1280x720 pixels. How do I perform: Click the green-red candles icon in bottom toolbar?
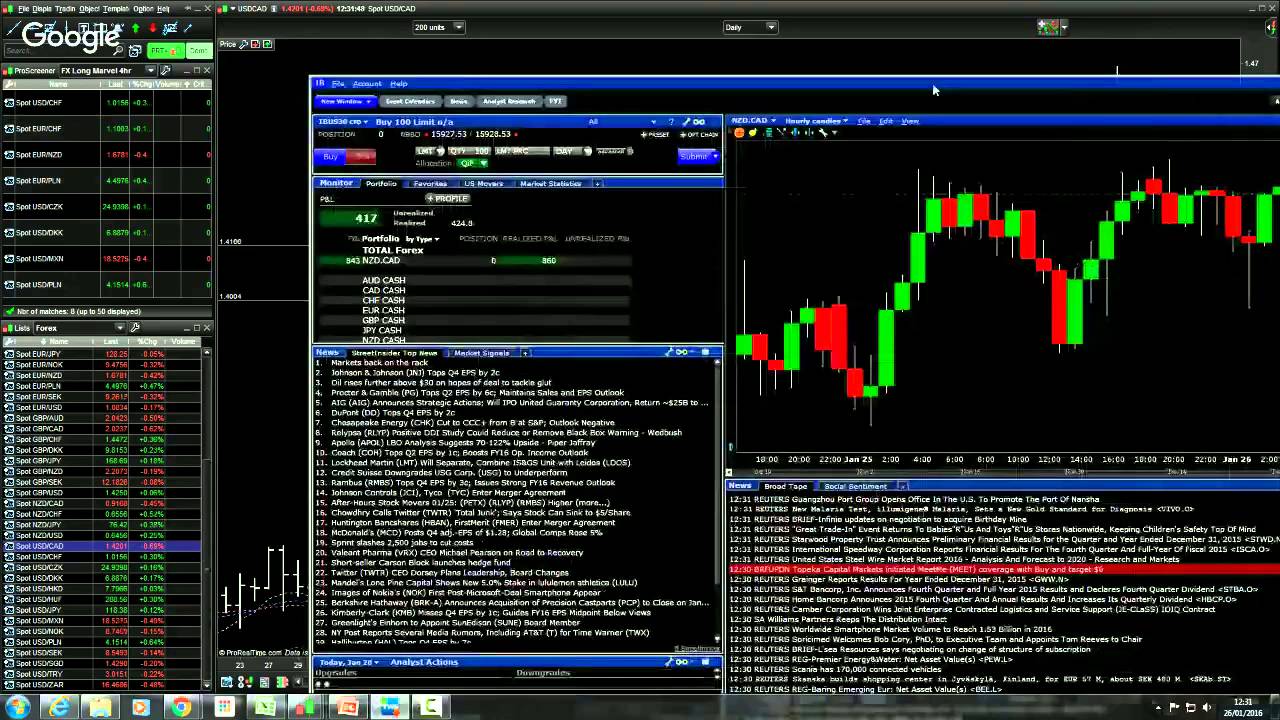coord(283,682)
